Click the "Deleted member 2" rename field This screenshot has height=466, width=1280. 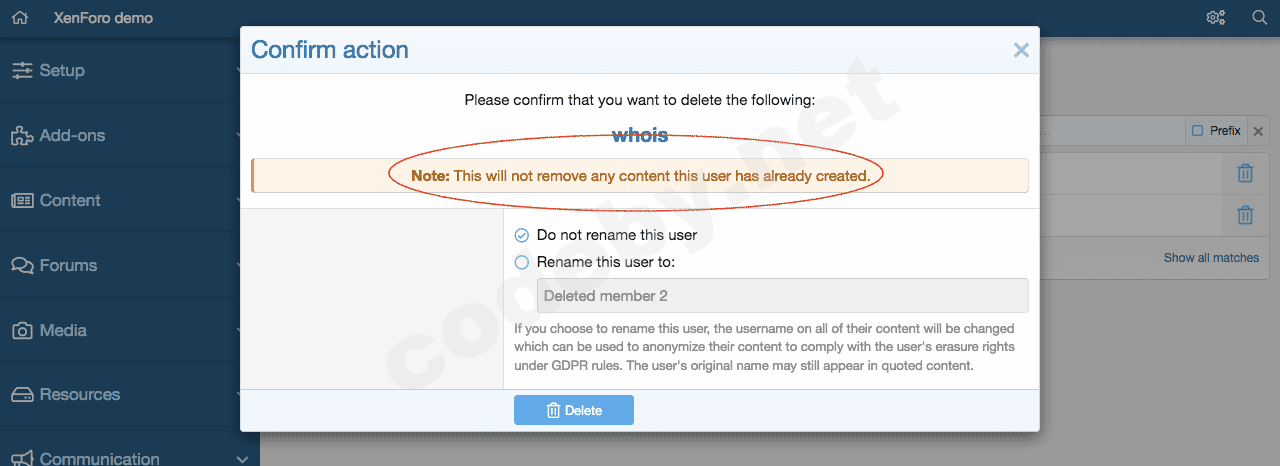(782, 296)
